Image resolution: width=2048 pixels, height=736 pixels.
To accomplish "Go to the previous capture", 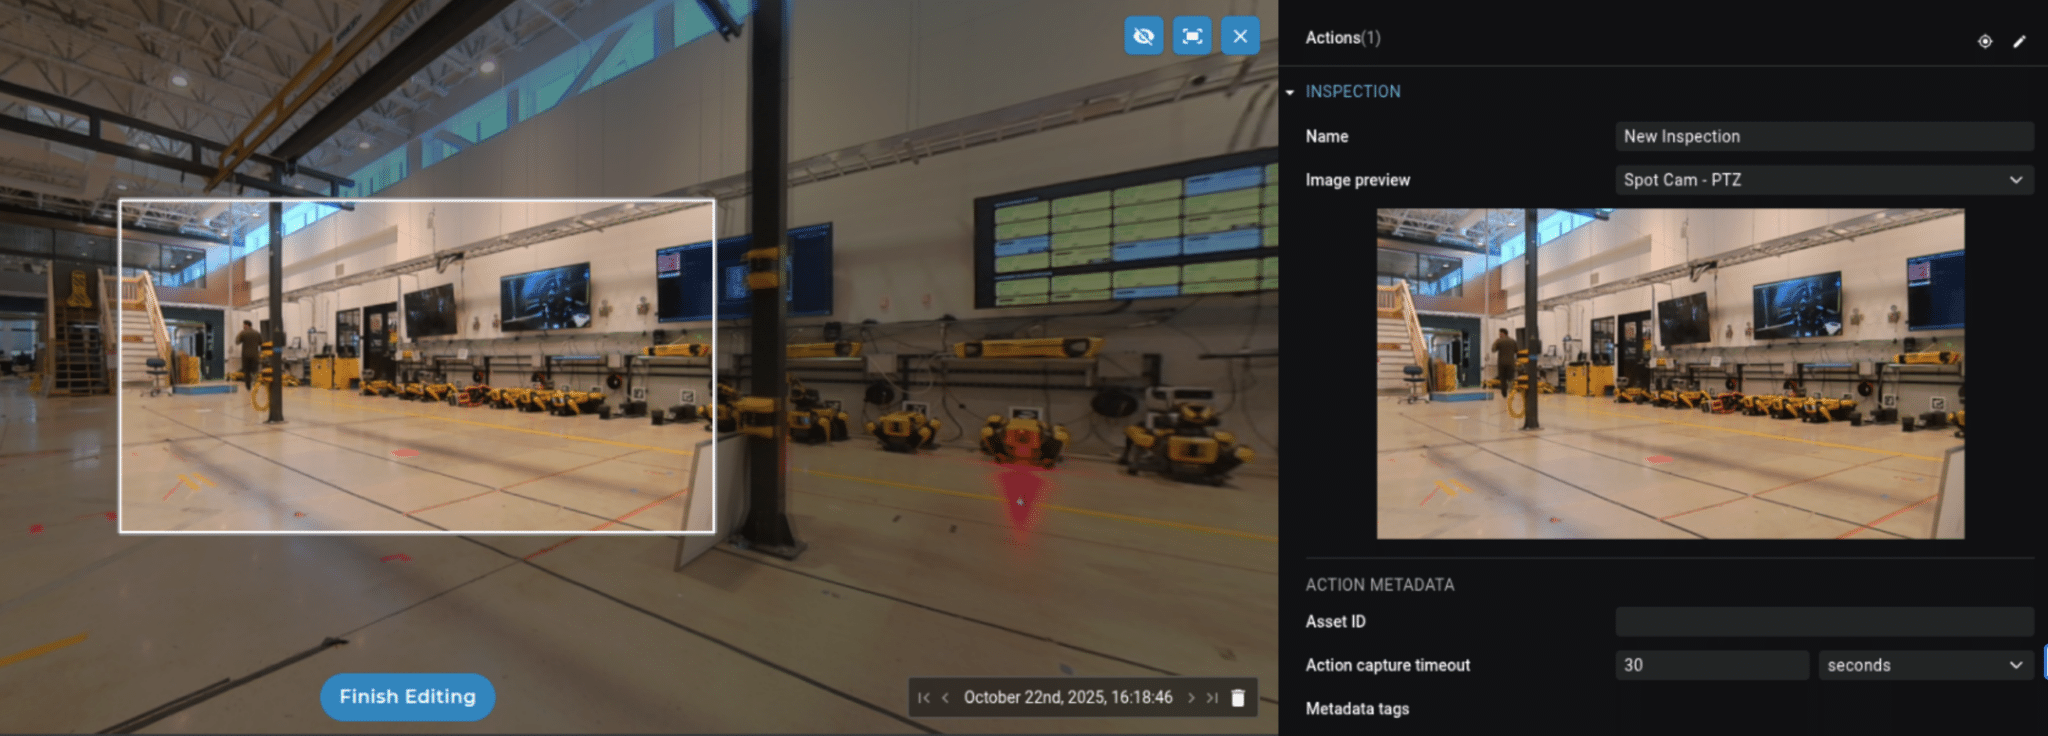I will coord(945,698).
